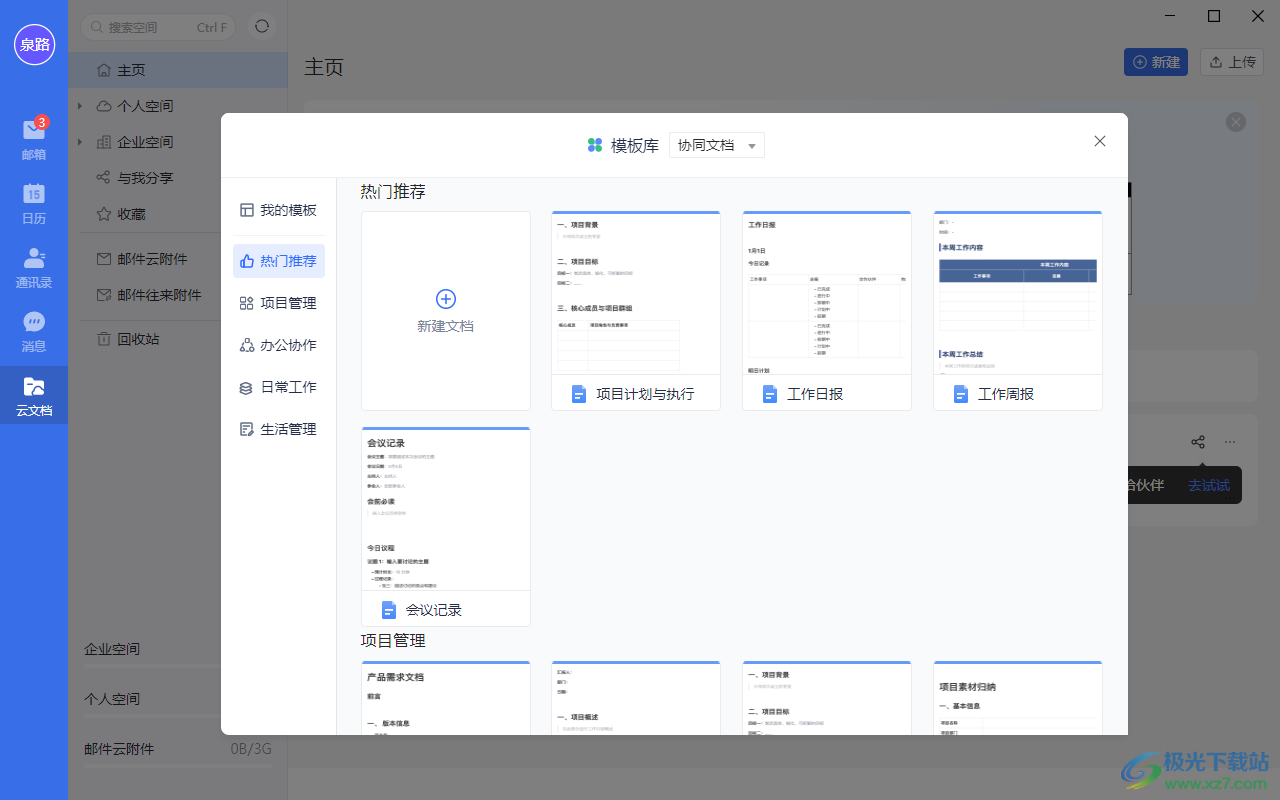Click the doc icon beside 项目计划与执行

point(579,394)
